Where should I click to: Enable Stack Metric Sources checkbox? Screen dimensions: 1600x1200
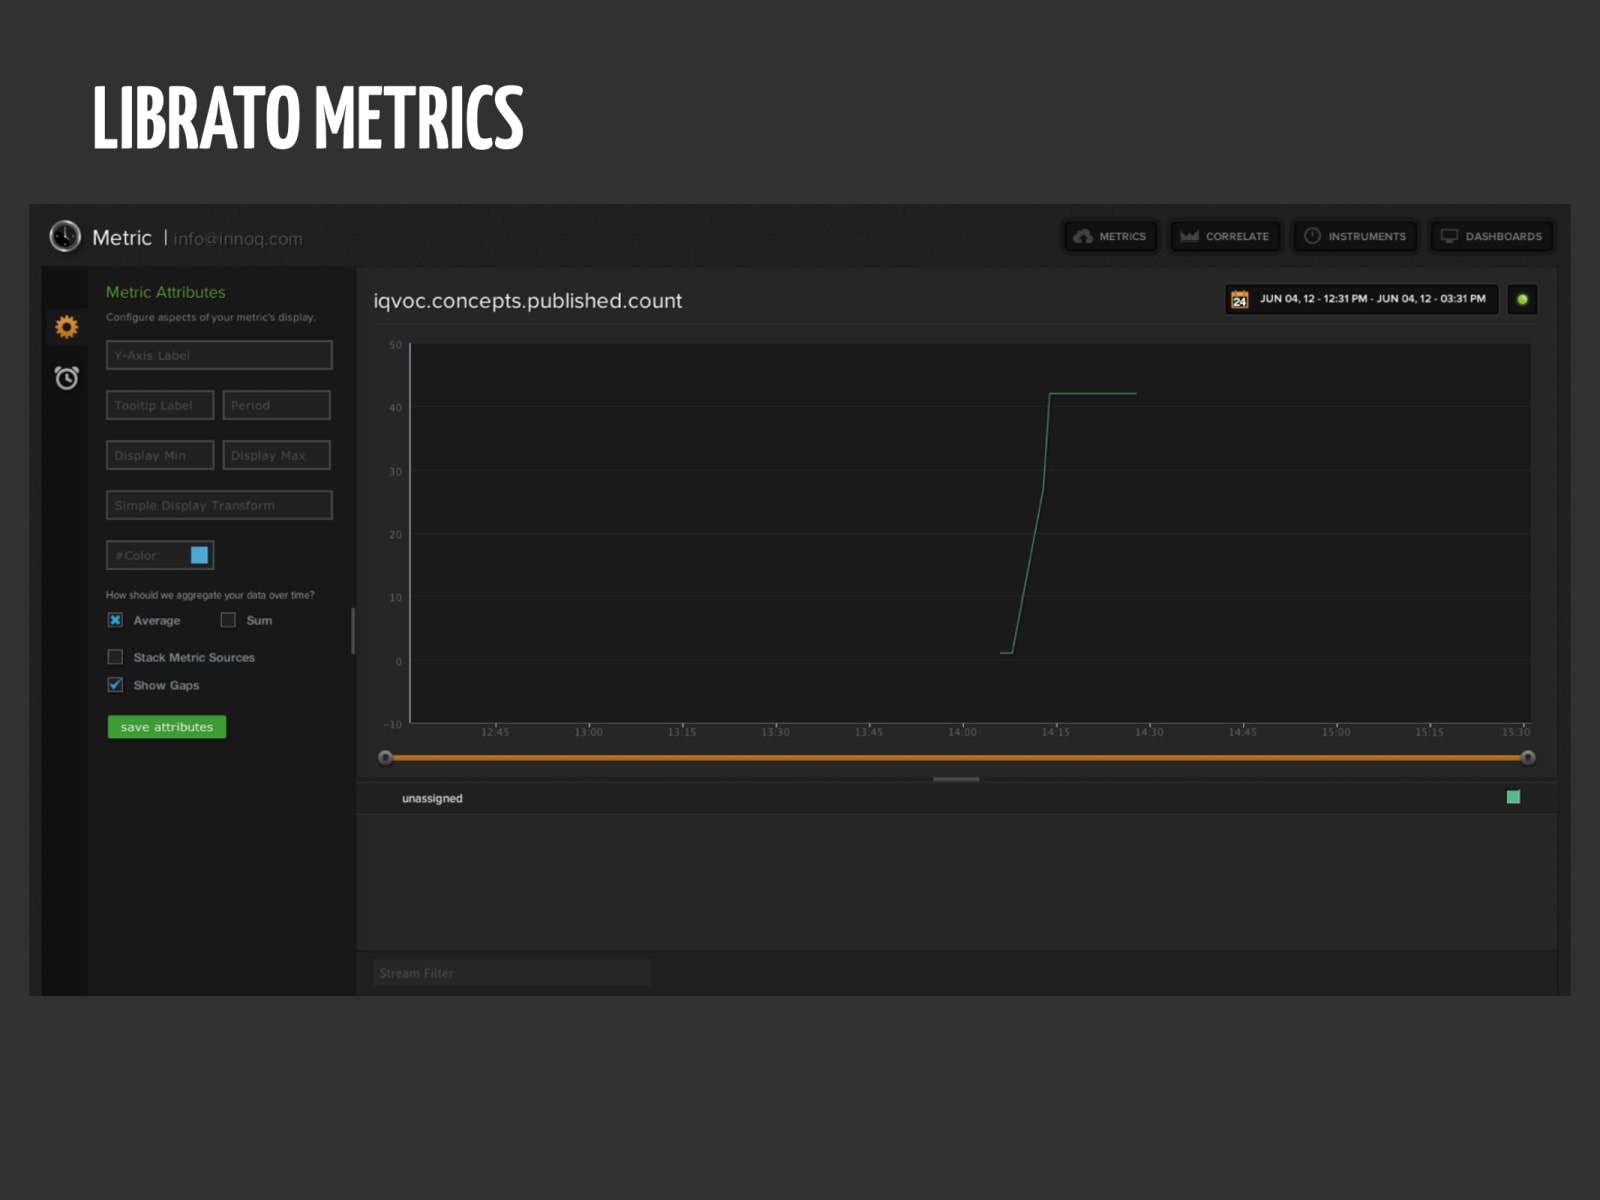(115, 657)
